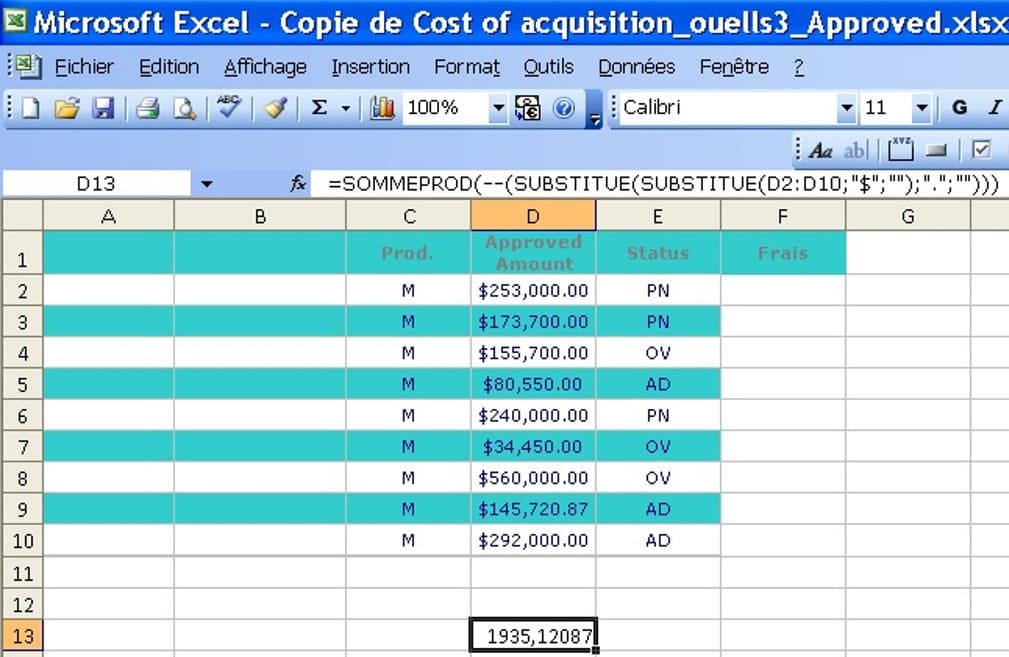Expand the zoom 100% dropdown

498,108
